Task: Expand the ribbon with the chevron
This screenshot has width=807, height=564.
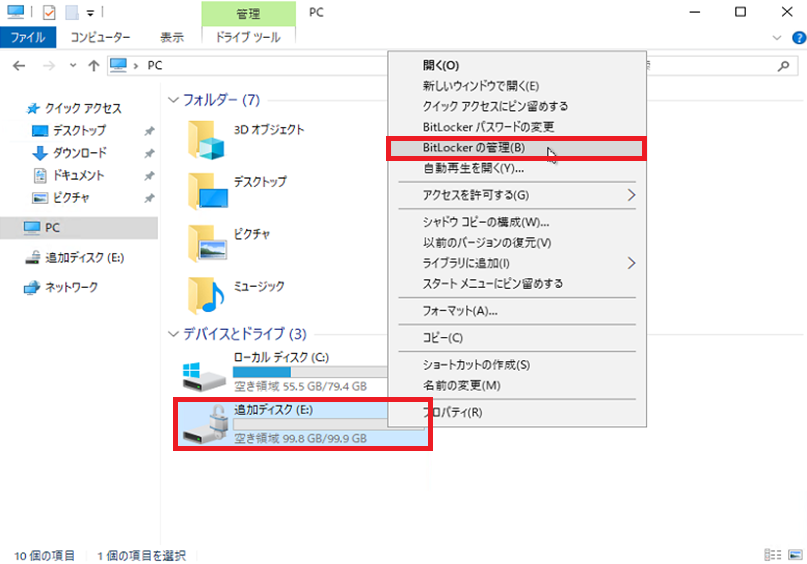Action: (777, 38)
